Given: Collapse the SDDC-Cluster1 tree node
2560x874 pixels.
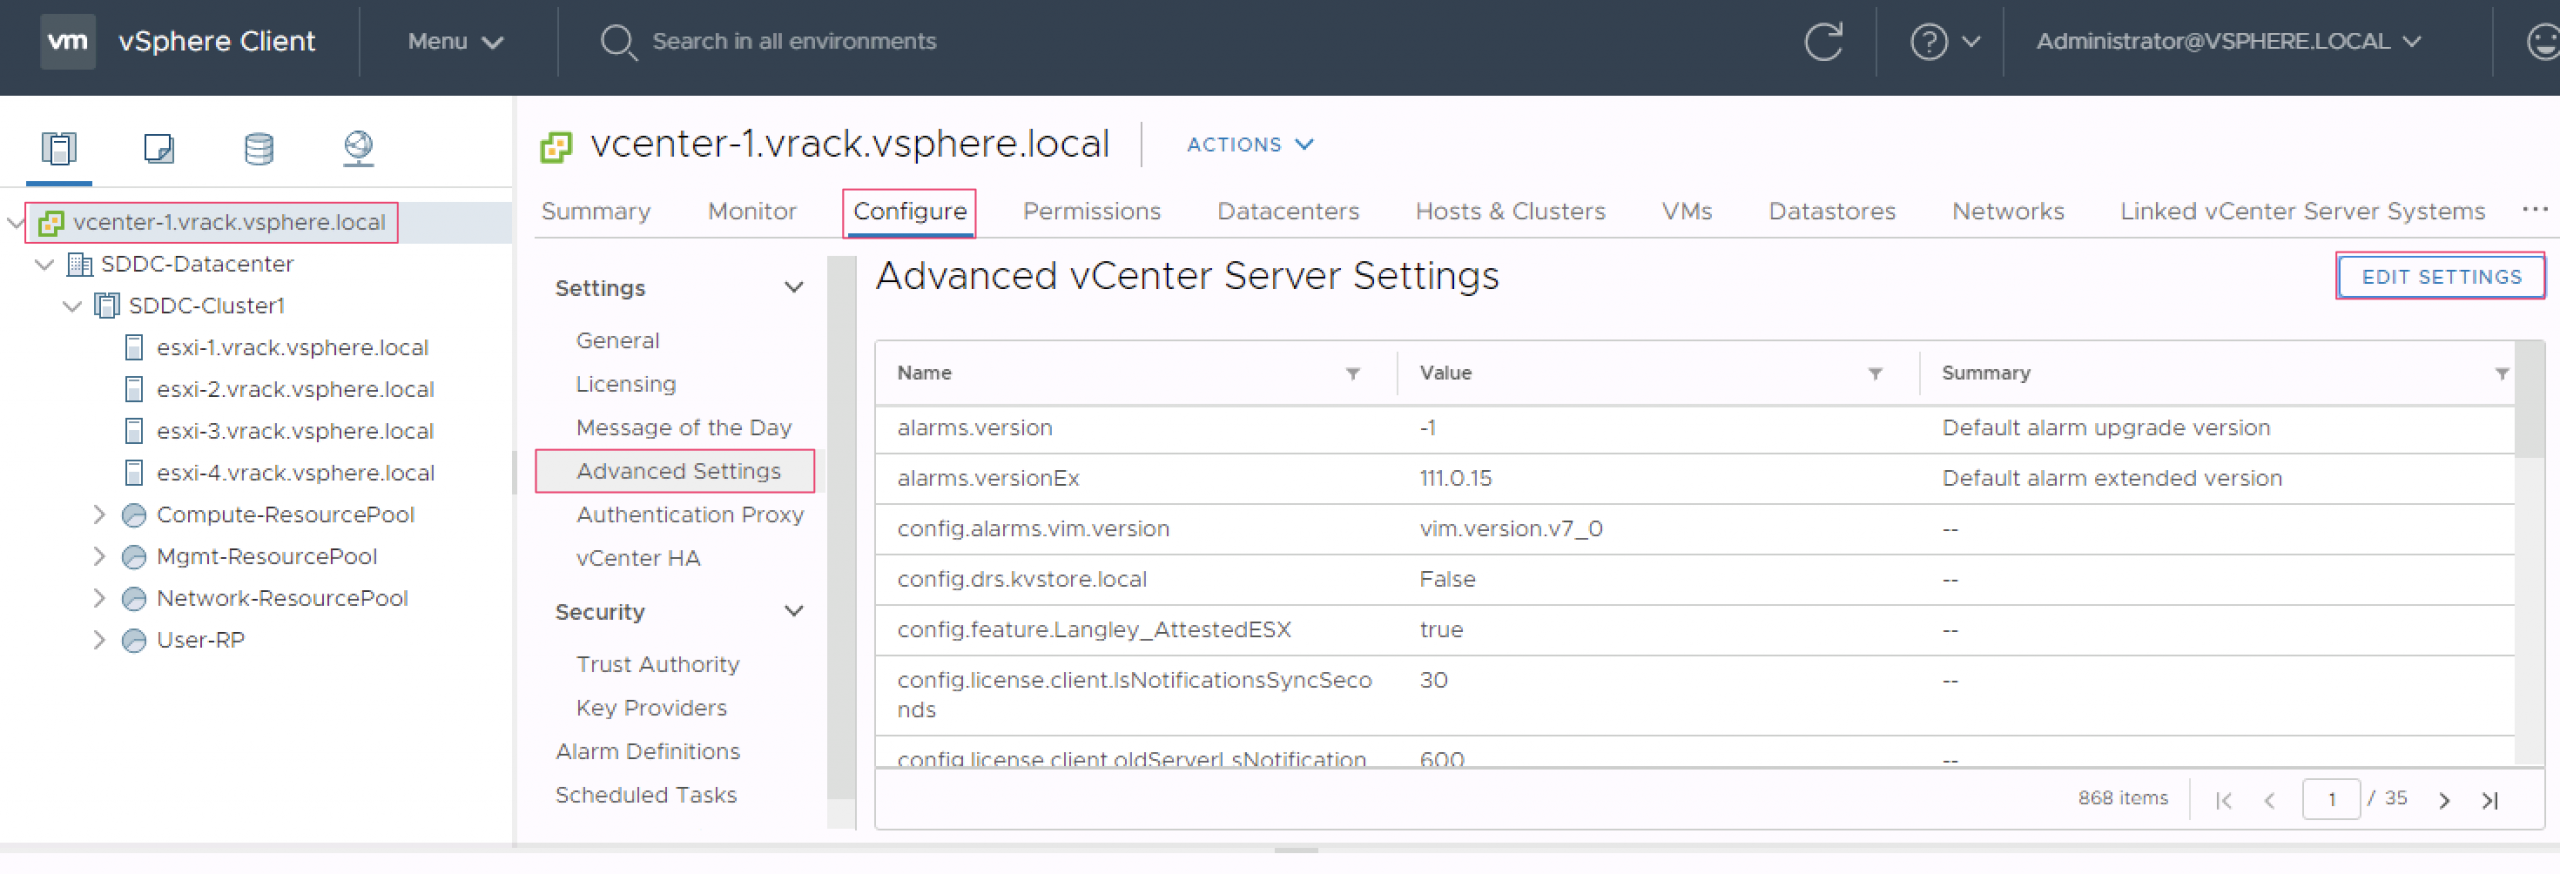Looking at the screenshot, I should point(72,306).
